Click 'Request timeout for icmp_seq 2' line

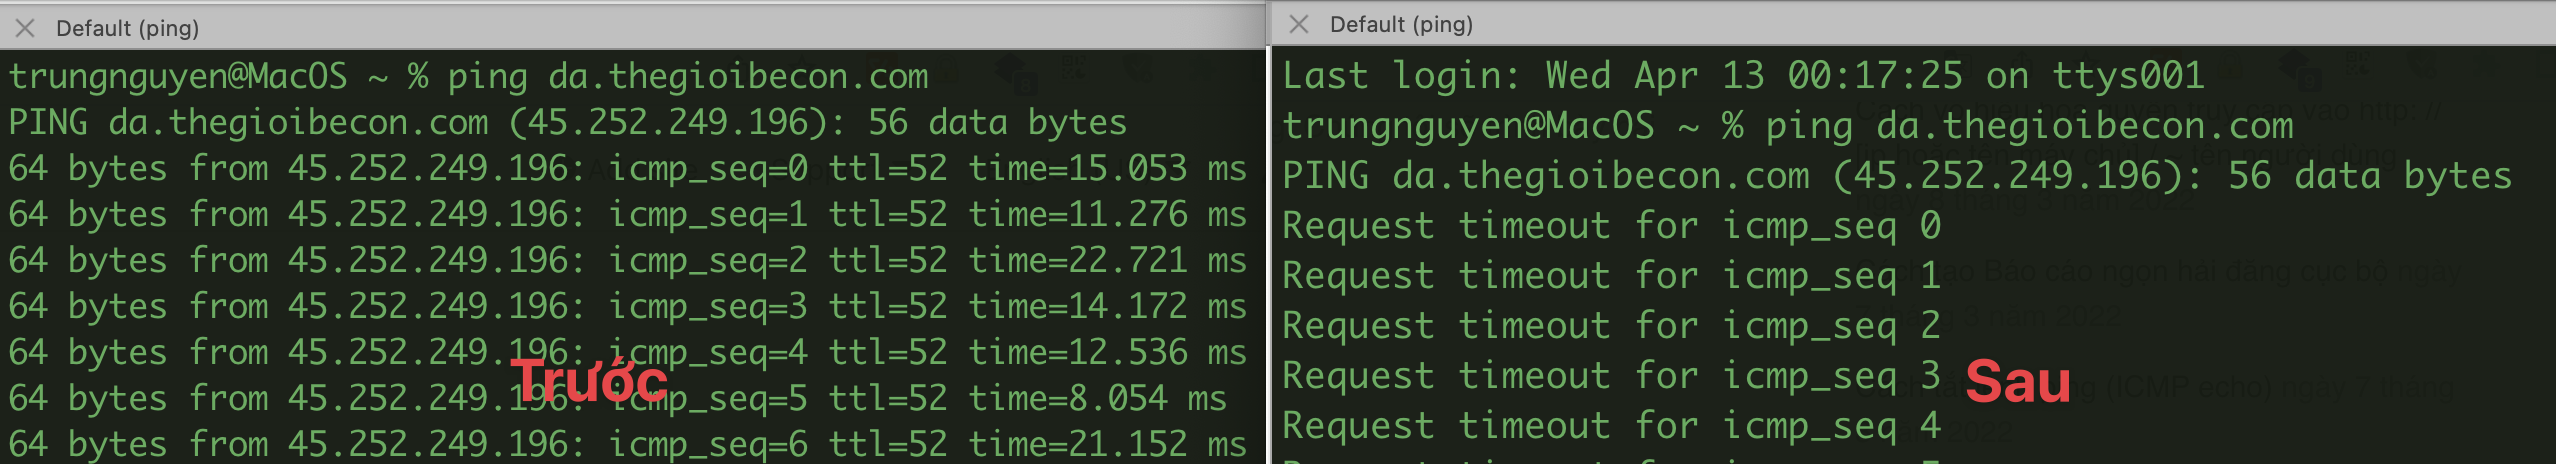coord(1612,326)
